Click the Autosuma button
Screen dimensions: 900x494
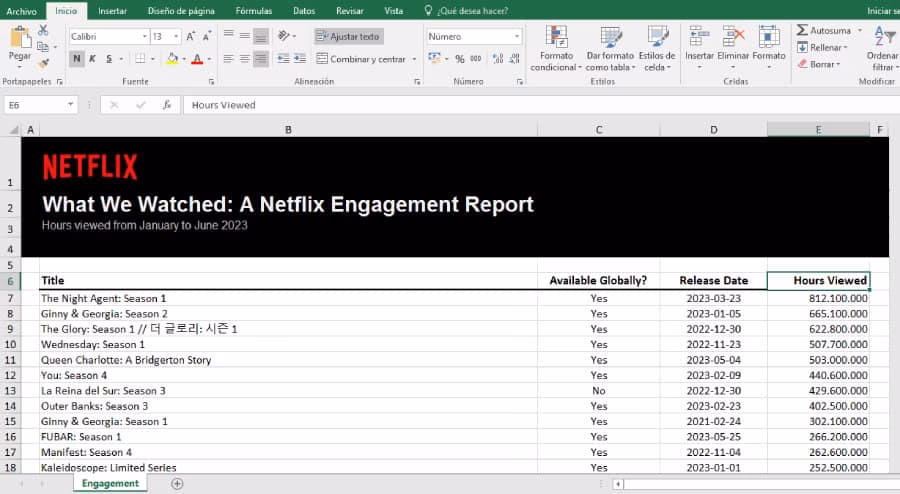click(x=824, y=30)
